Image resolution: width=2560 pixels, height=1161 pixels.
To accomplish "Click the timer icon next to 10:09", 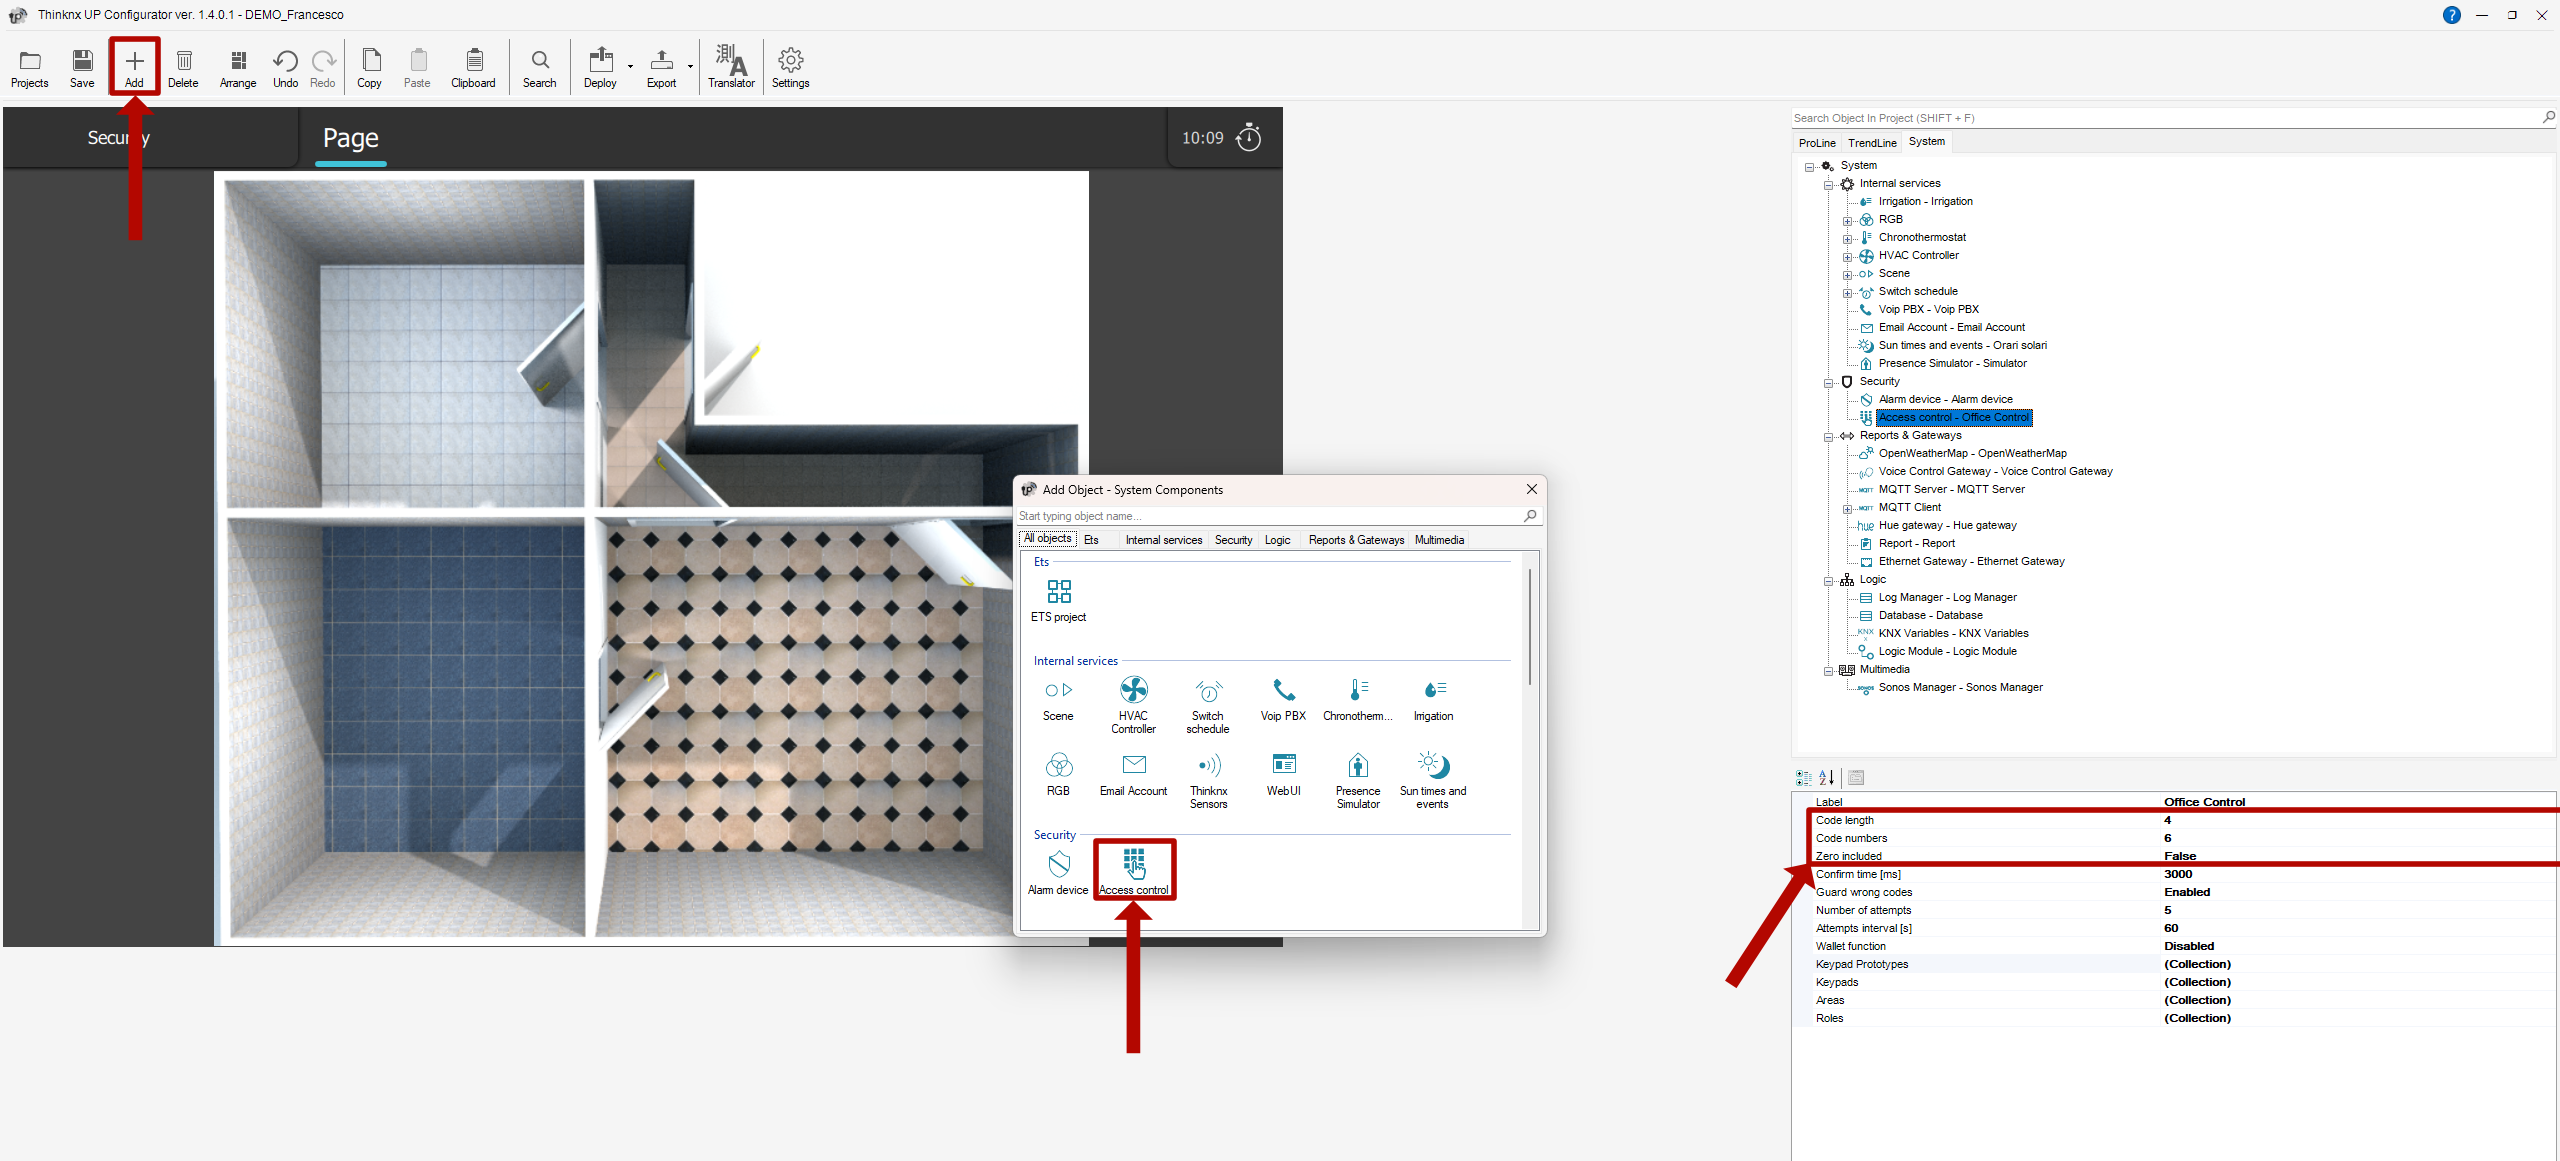I will [x=1249, y=138].
